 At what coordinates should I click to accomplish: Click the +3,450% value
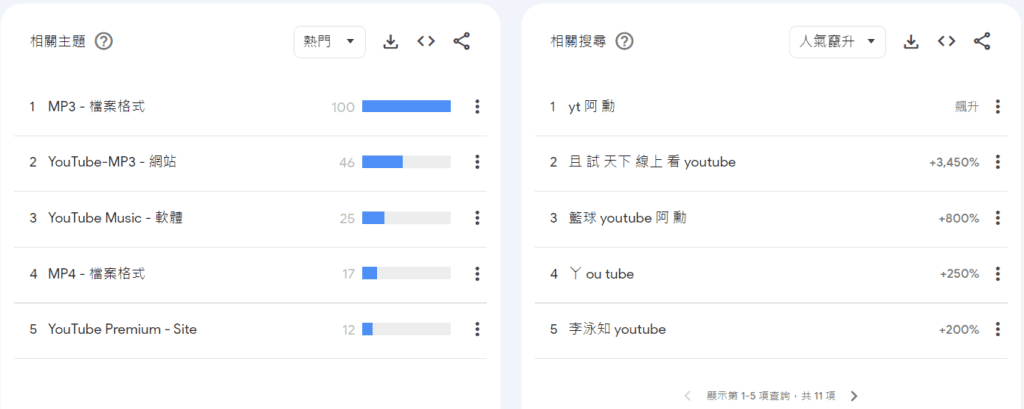pyautogui.click(x=954, y=163)
